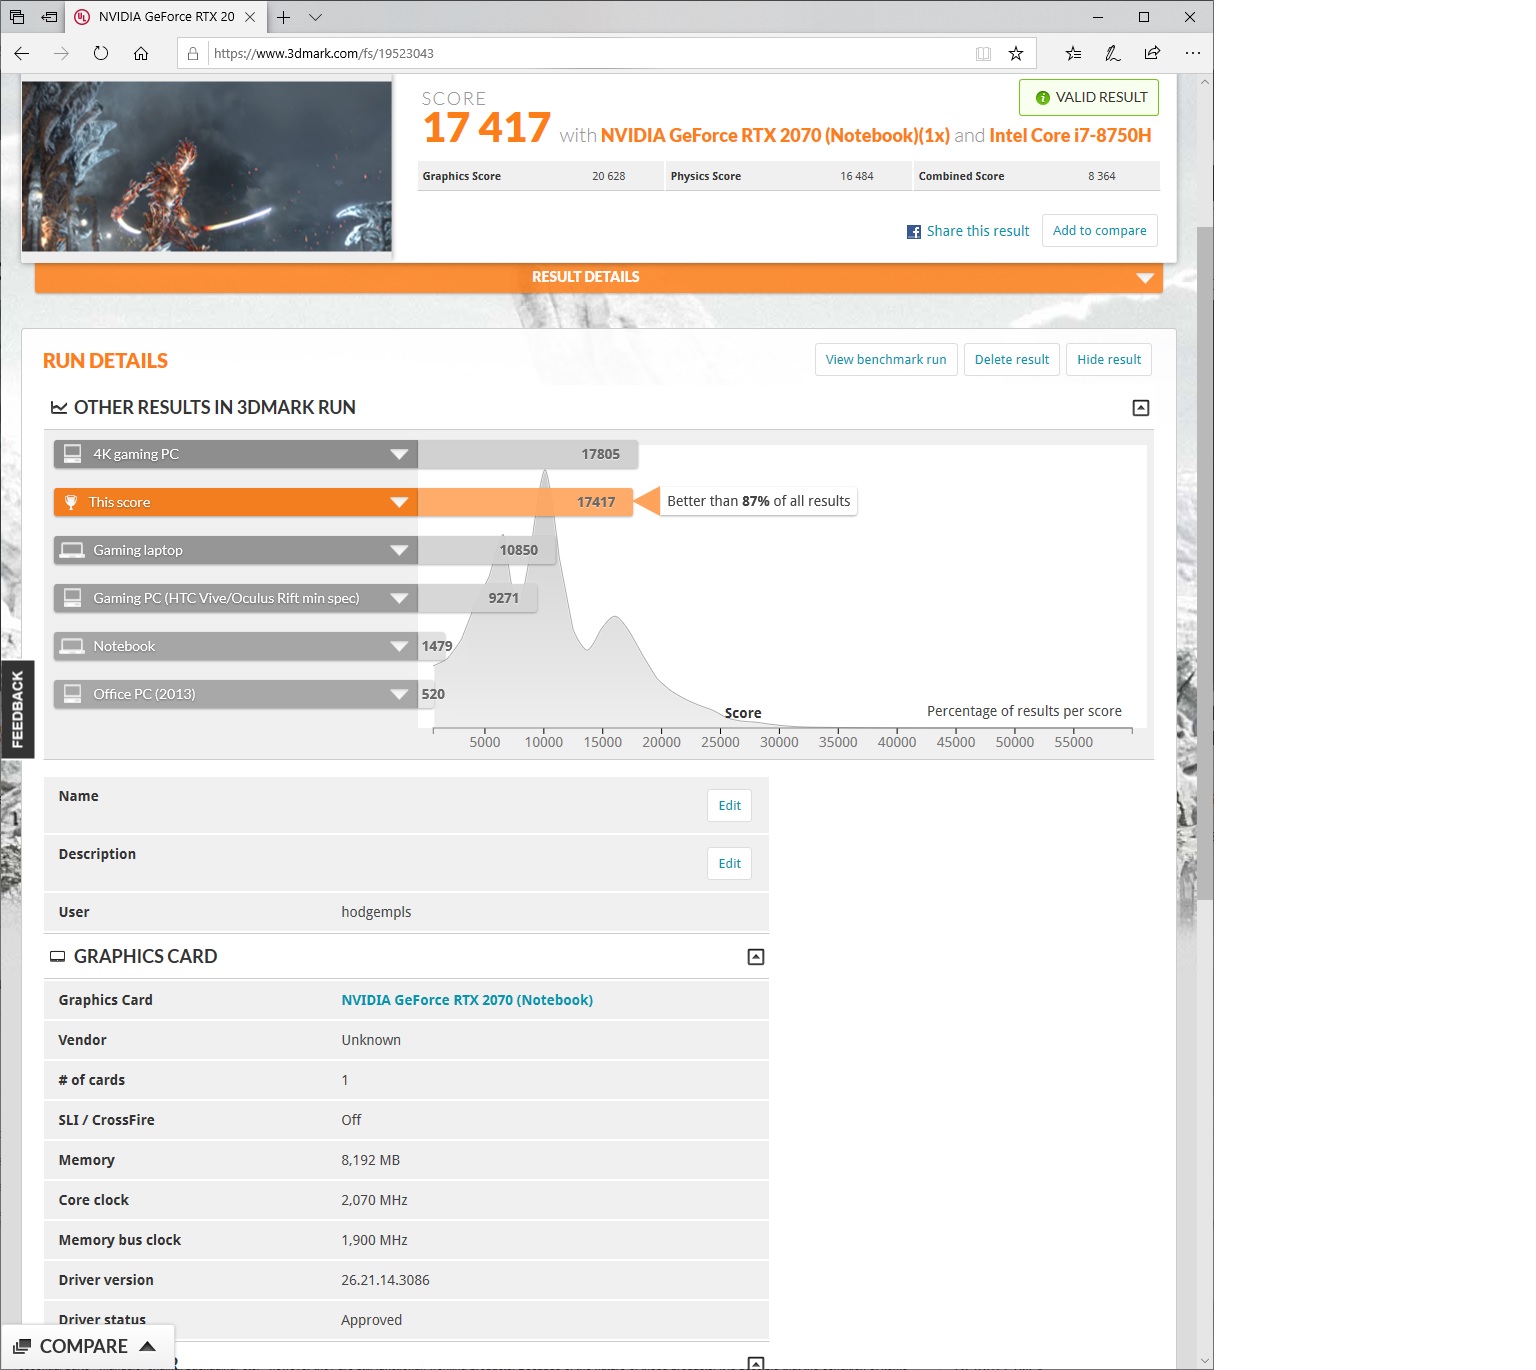1536x1370 pixels.
Task: Open the Fire Strike benchmark thumbnail
Action: [207, 166]
